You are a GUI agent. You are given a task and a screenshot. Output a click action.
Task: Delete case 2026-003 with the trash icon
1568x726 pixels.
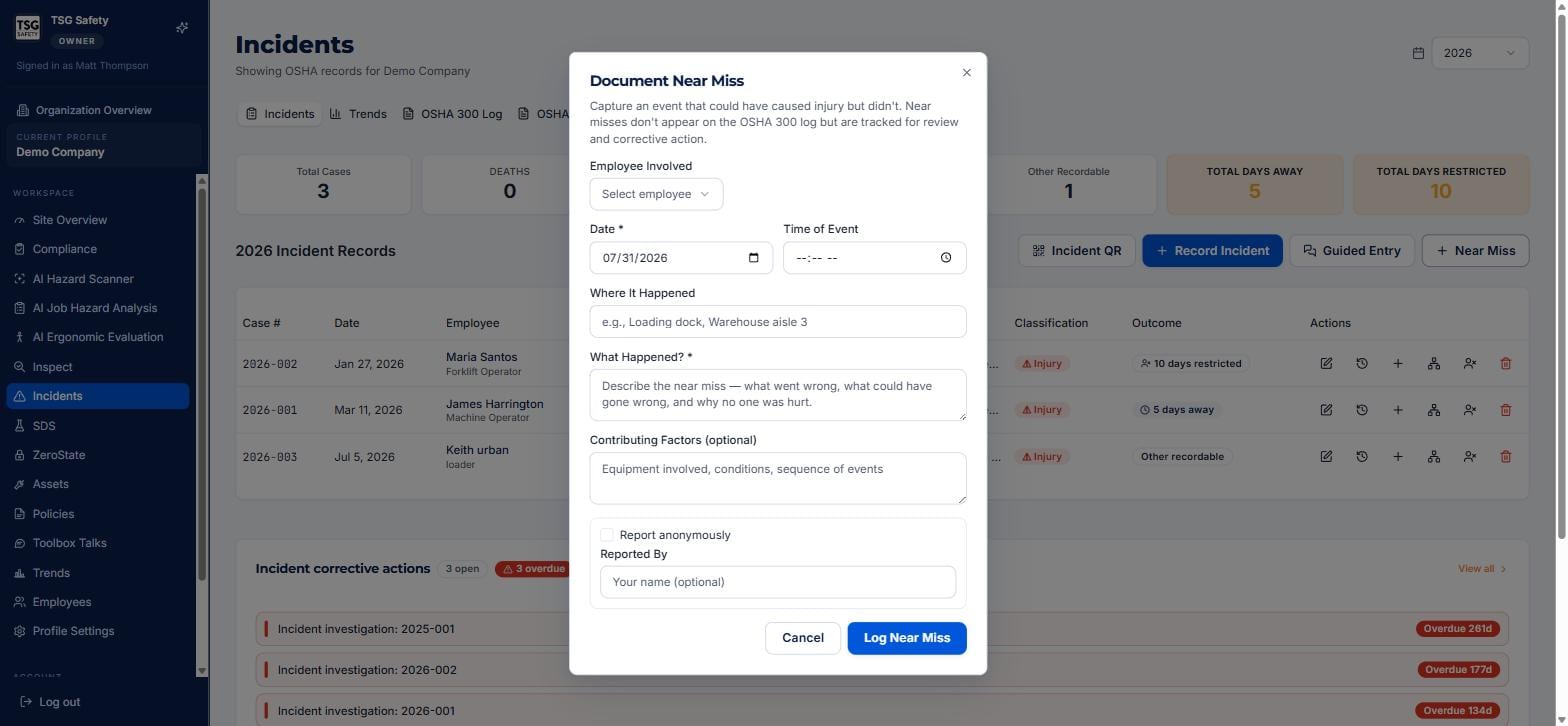tap(1506, 457)
